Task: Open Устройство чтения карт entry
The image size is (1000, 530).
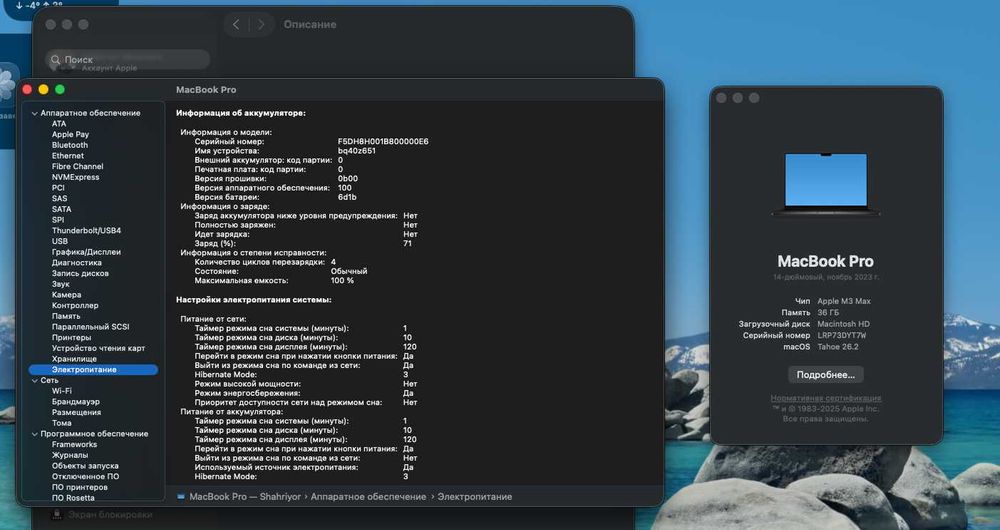Action: tap(98, 348)
